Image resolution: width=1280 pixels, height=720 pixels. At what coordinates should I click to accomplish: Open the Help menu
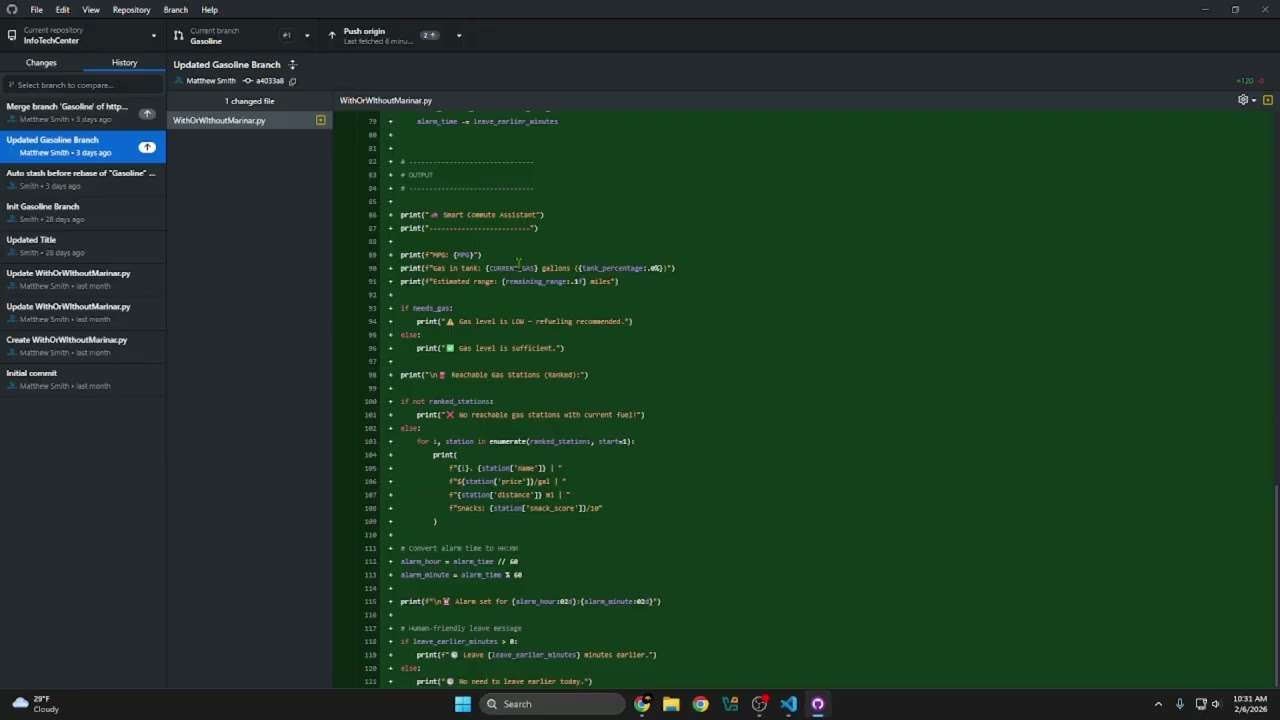209,10
